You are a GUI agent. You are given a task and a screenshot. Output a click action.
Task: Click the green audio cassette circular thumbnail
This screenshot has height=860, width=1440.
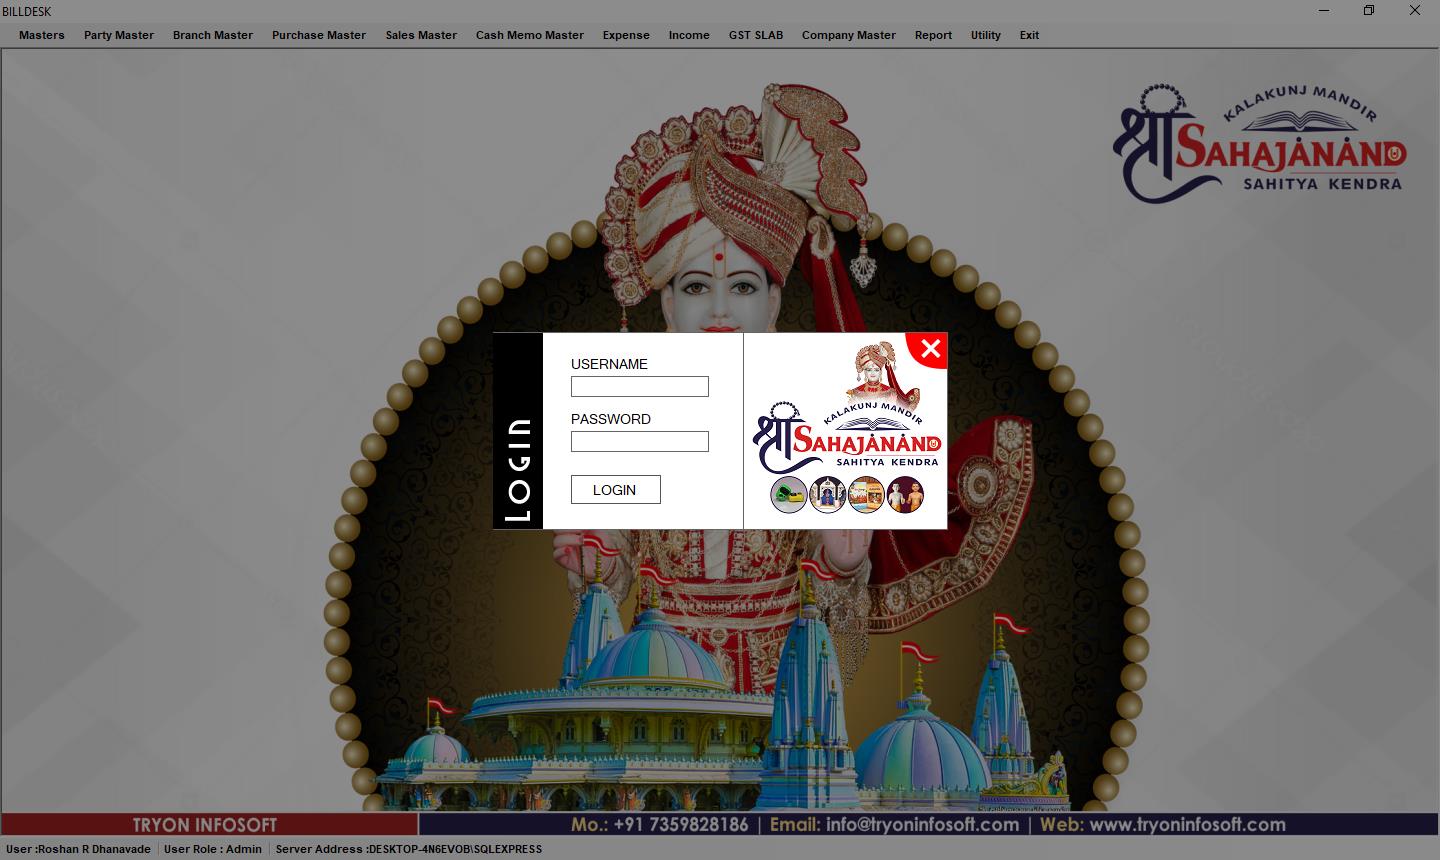pyautogui.click(x=789, y=494)
